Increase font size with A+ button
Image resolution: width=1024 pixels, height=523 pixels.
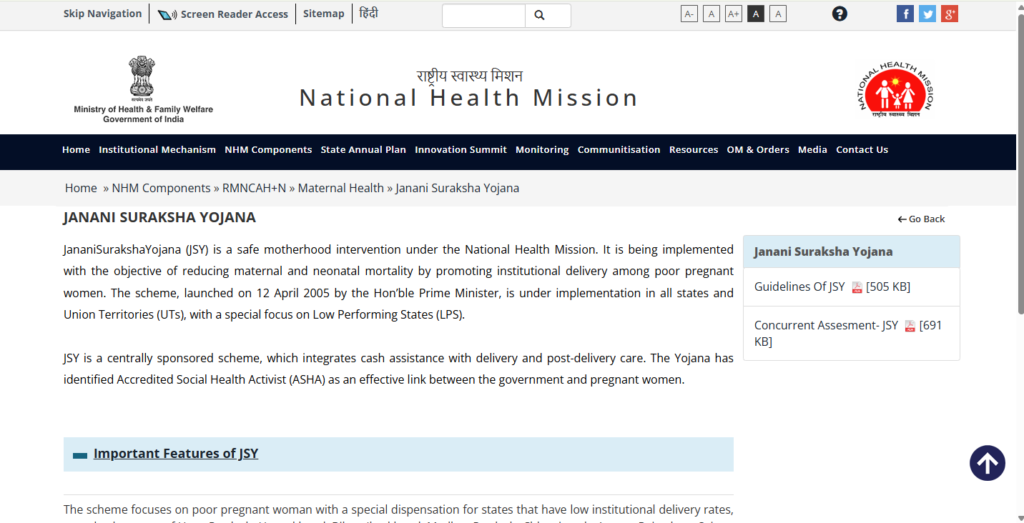(x=733, y=13)
